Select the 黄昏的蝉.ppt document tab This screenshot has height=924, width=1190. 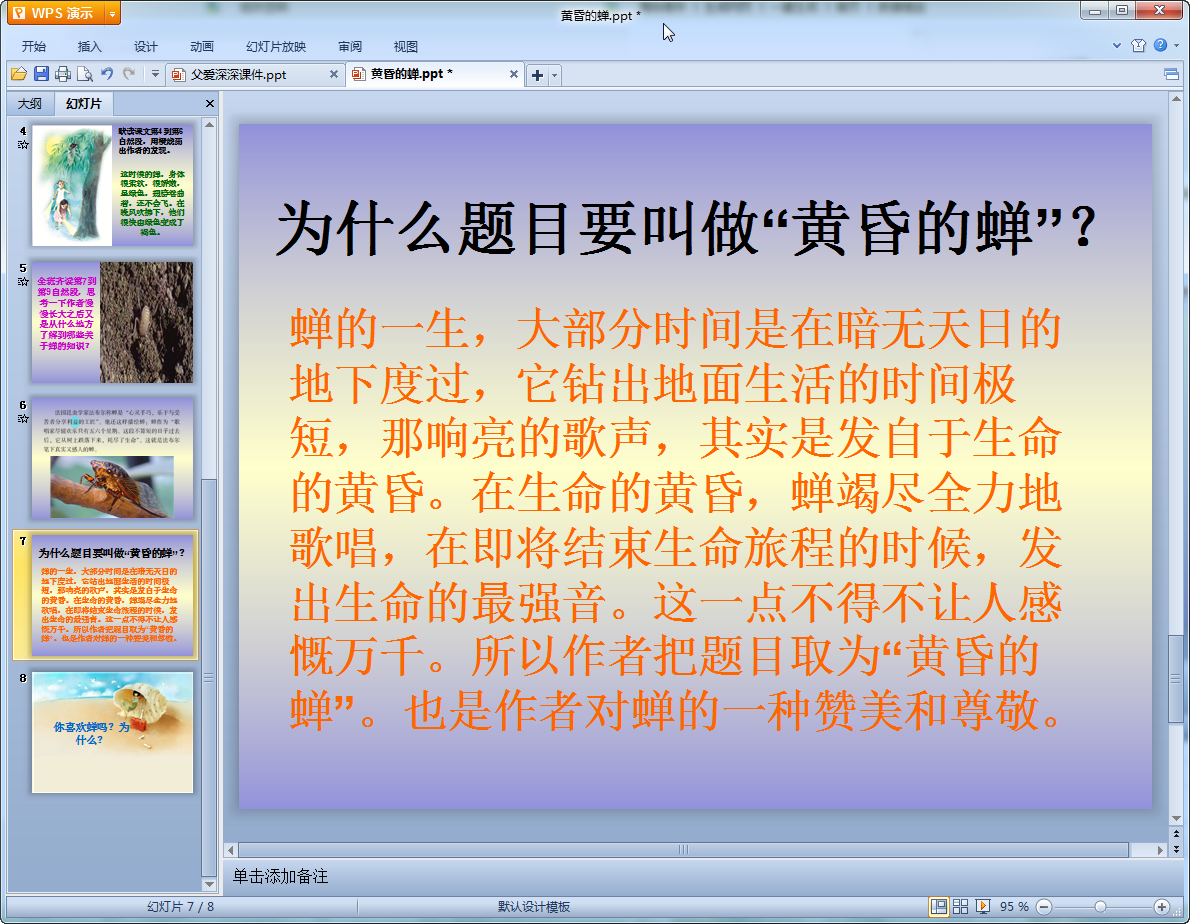click(429, 74)
